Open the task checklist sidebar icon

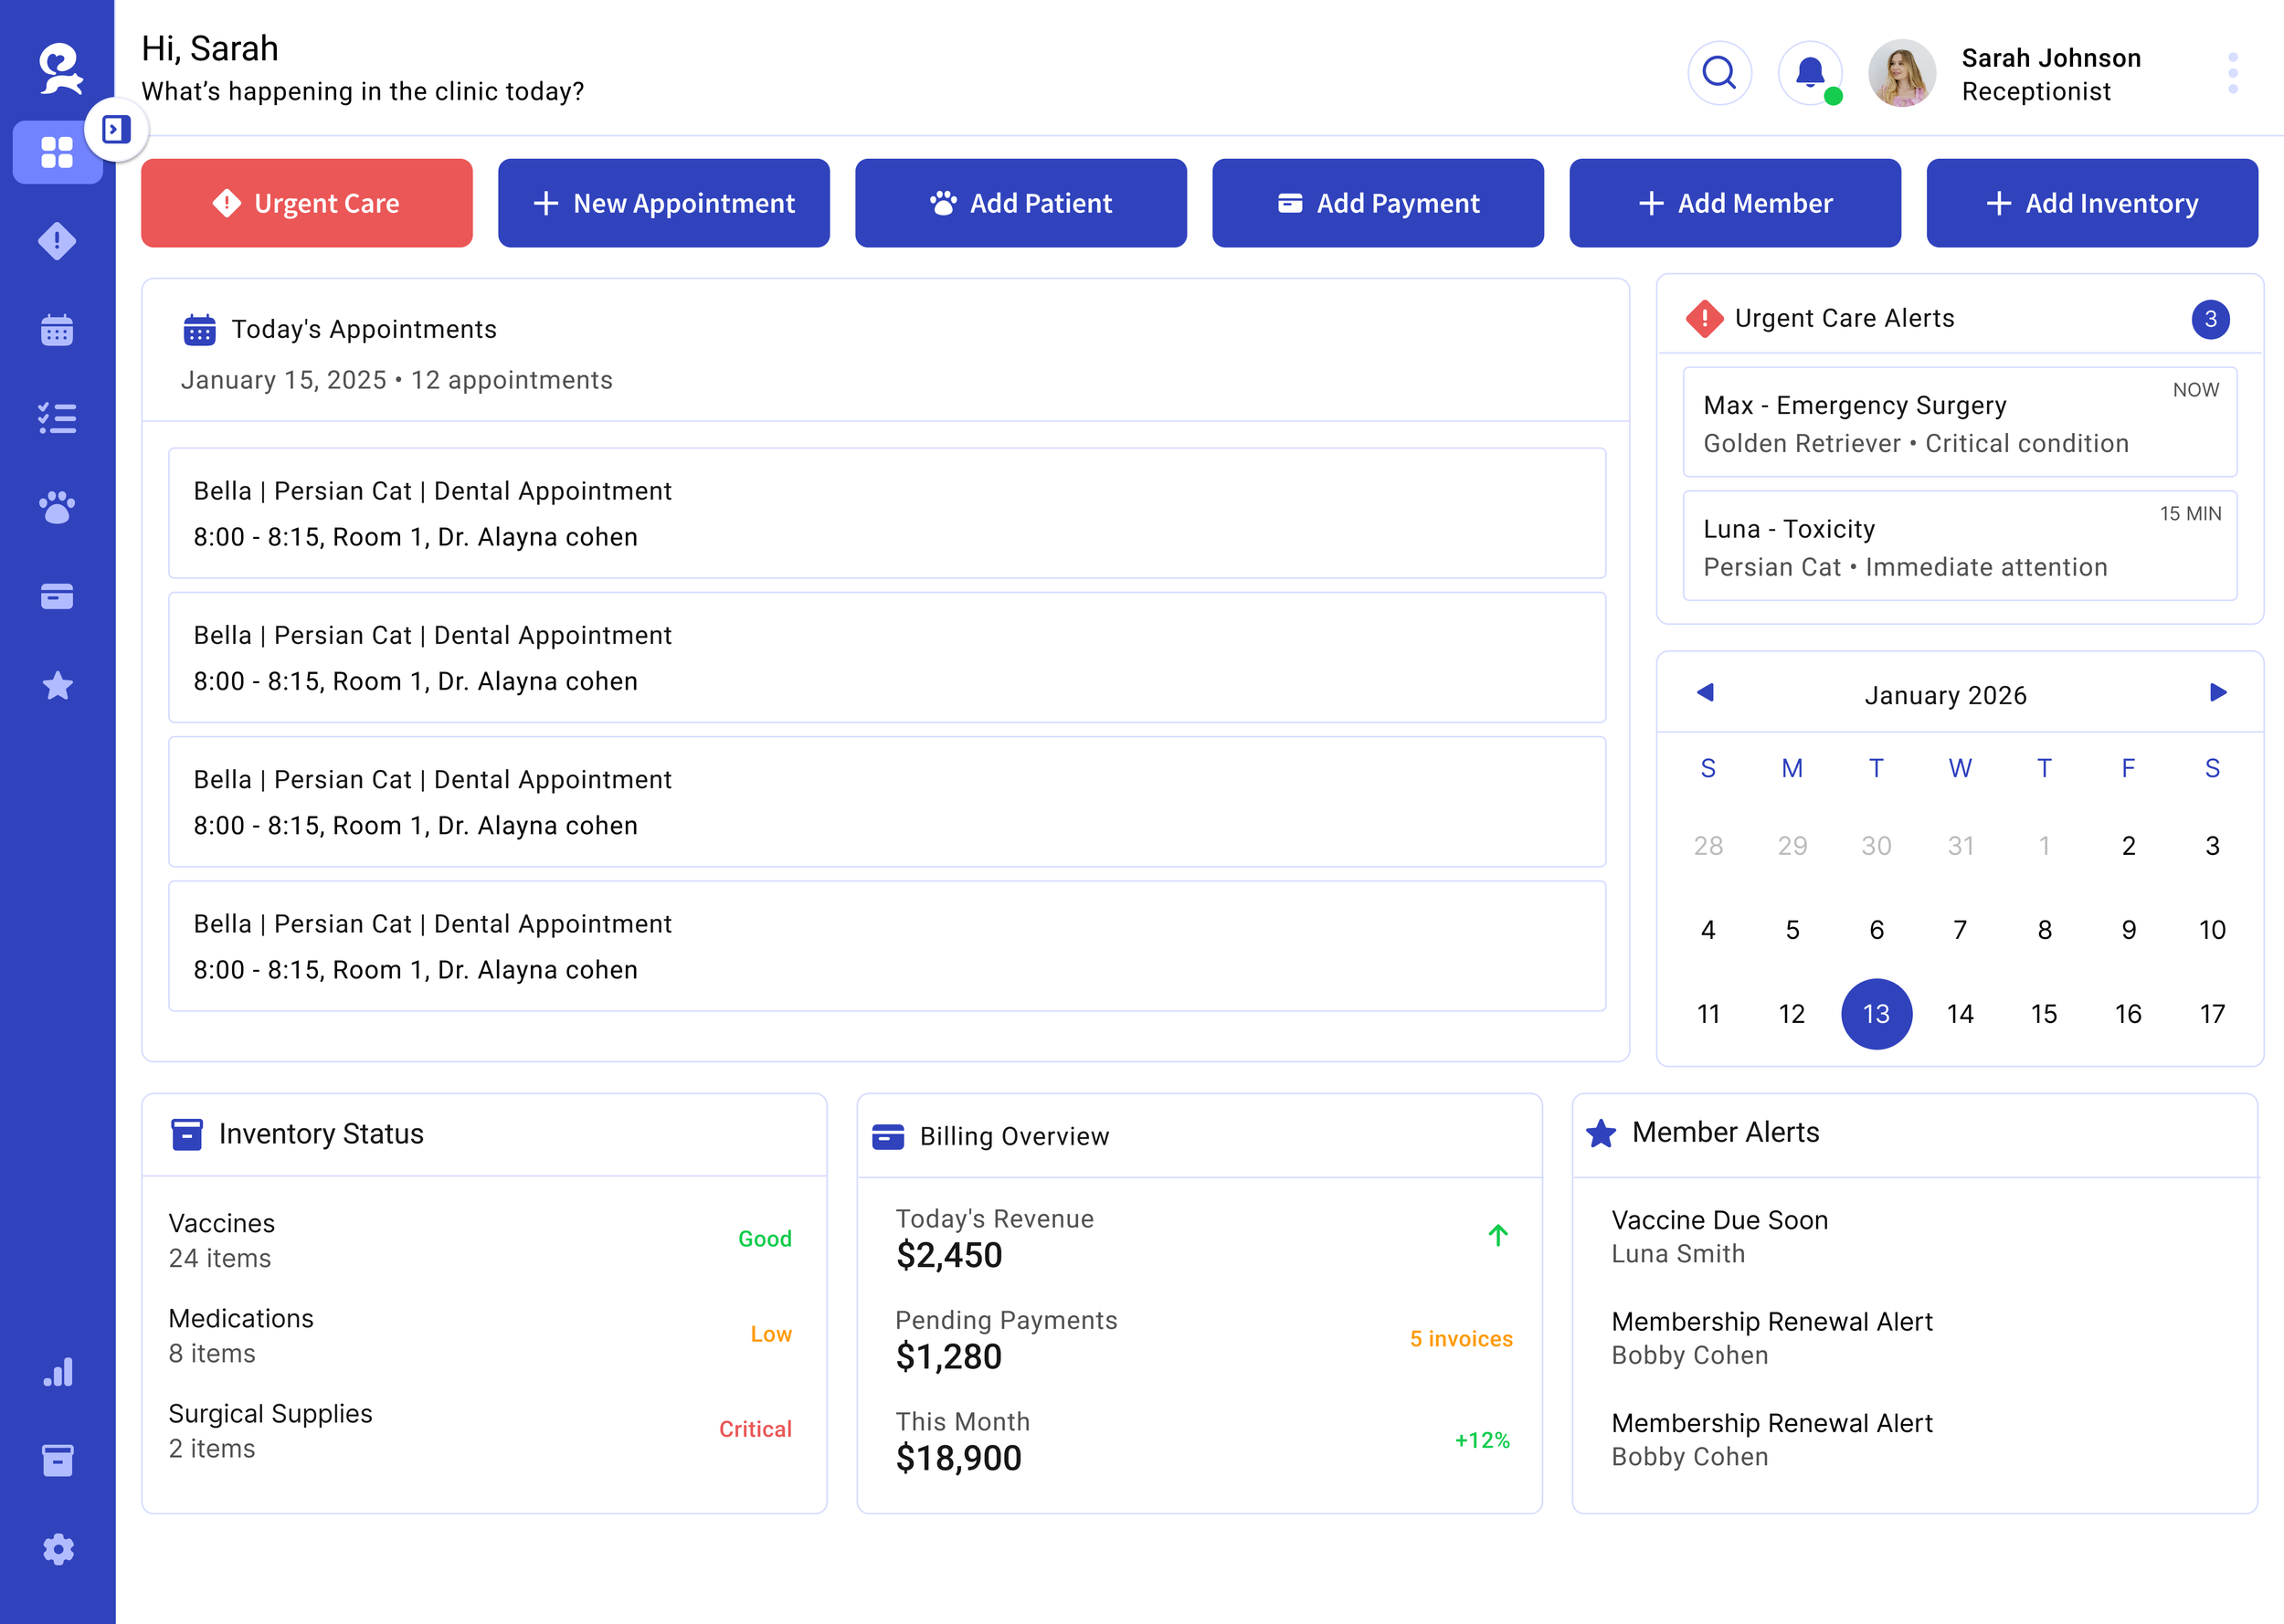tap(57, 418)
